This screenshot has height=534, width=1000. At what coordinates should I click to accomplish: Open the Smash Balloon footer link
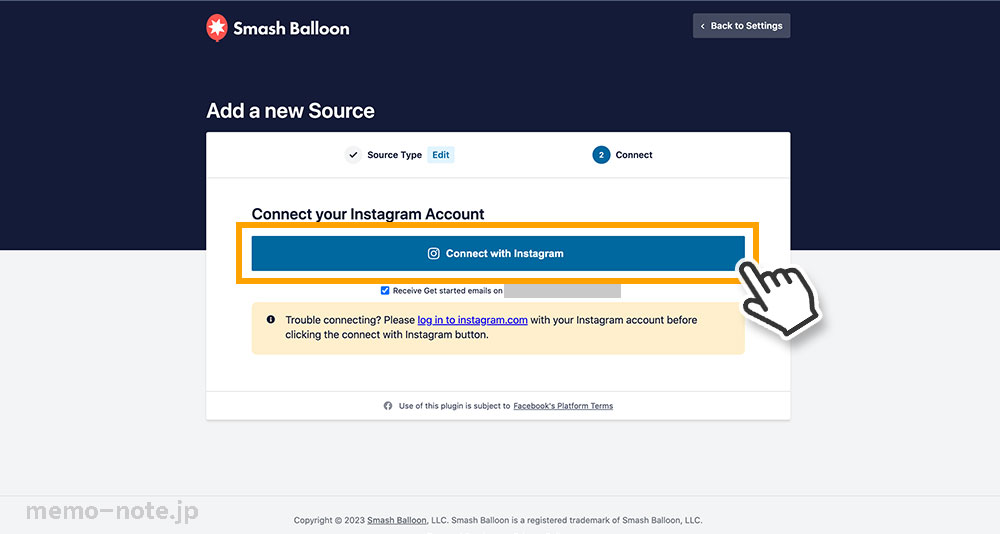pos(397,520)
